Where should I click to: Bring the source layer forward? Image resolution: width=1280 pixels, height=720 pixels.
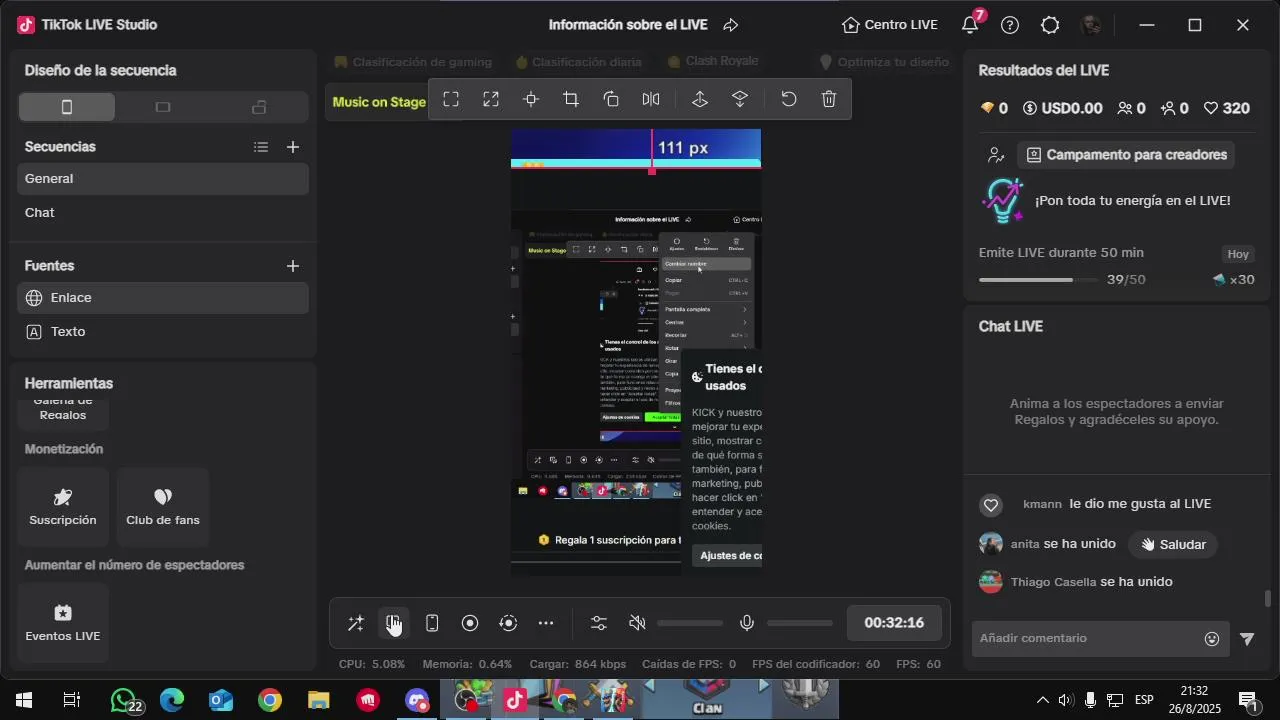(700, 99)
